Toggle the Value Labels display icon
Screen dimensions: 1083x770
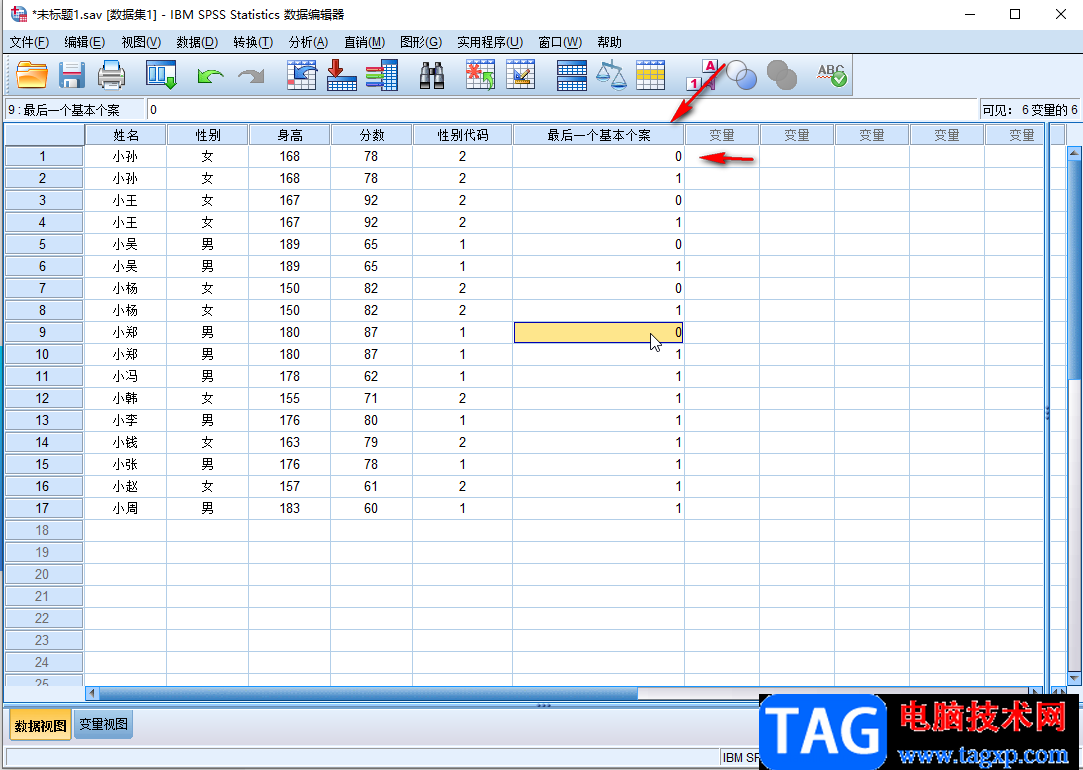coord(702,75)
